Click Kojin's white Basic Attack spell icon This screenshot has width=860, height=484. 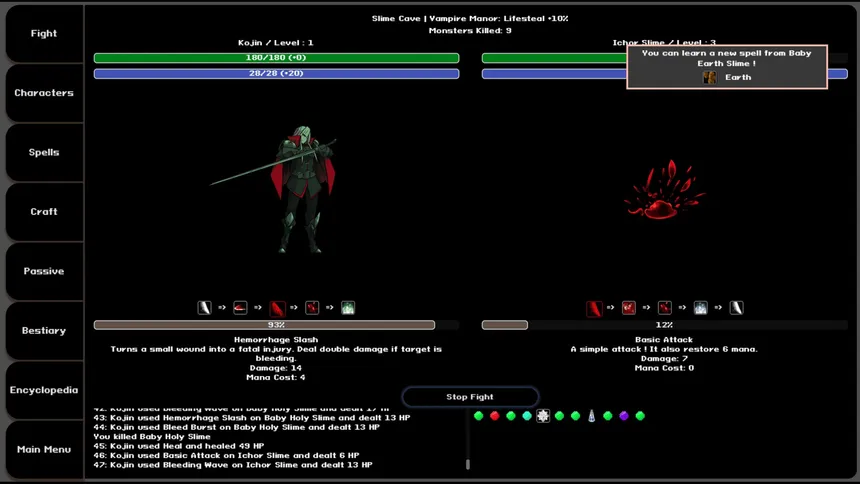point(205,308)
